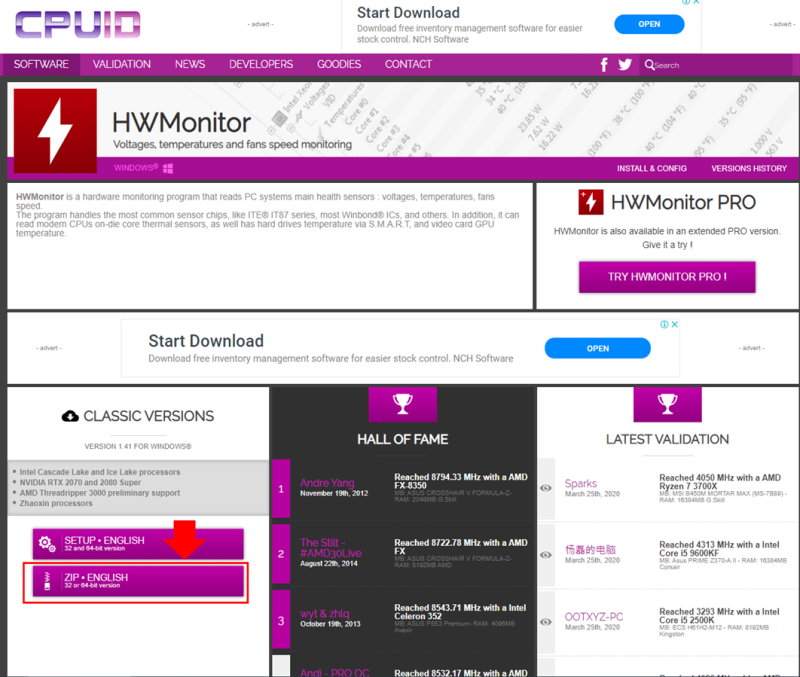Image resolution: width=800 pixels, height=677 pixels.
Task: Close the top banner ad
Action: point(696,2)
